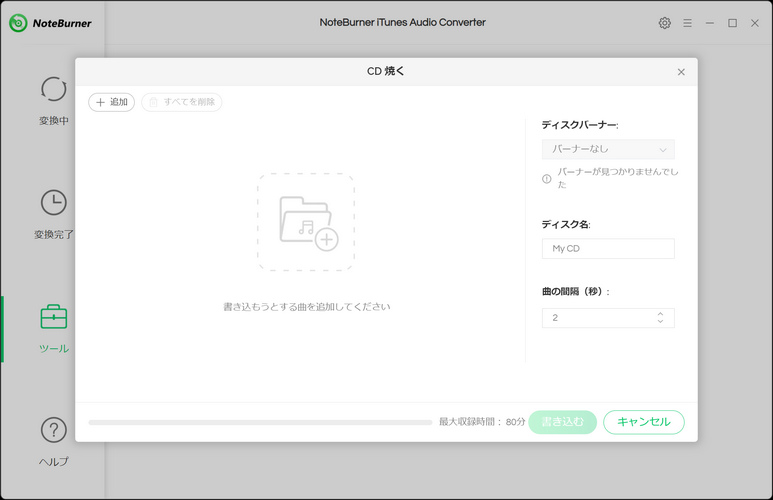The image size is (773, 500).
Task: Open settings via the gear icon
Action: tap(665, 23)
